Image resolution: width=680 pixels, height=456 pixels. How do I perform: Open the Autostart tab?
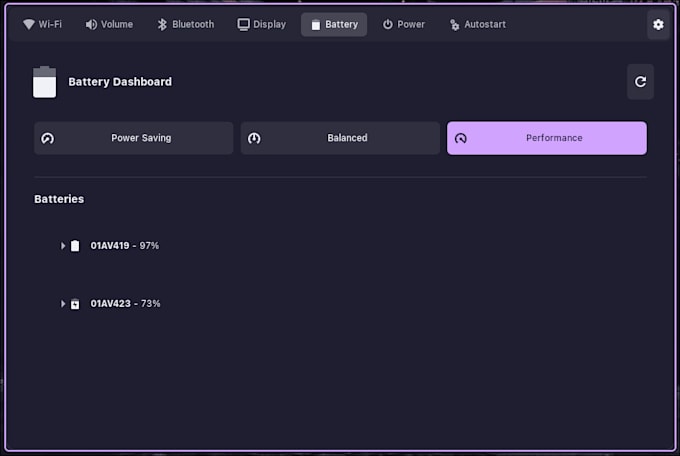[x=477, y=24]
